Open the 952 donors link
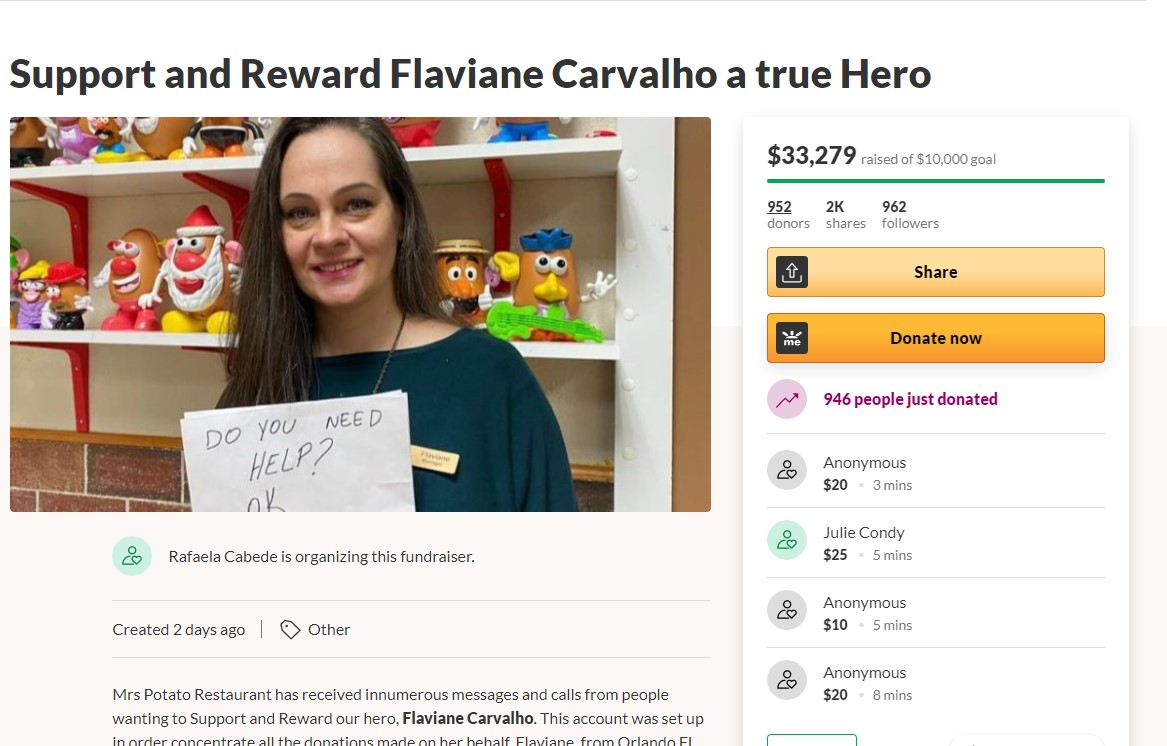Image resolution: width=1167 pixels, height=746 pixels. click(788, 214)
